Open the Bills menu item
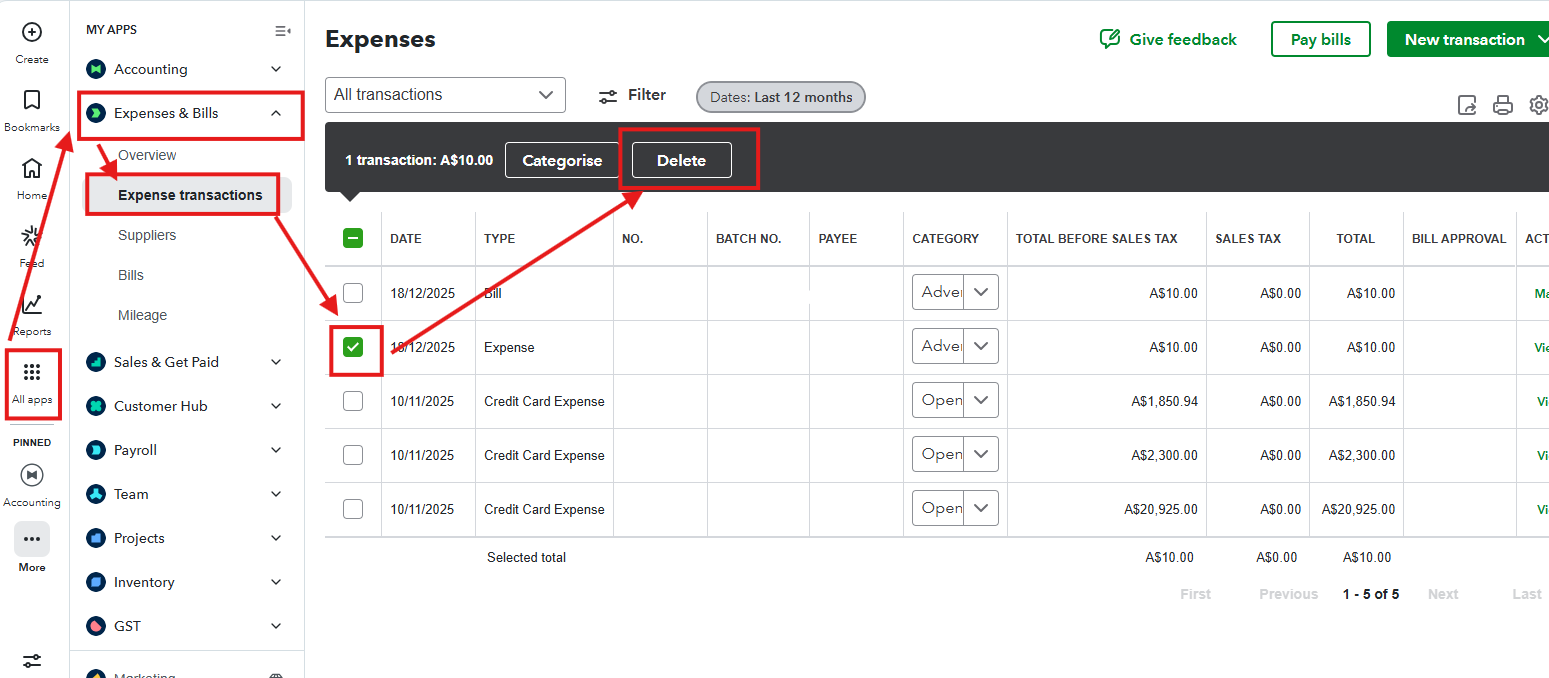1549x678 pixels. [131, 275]
